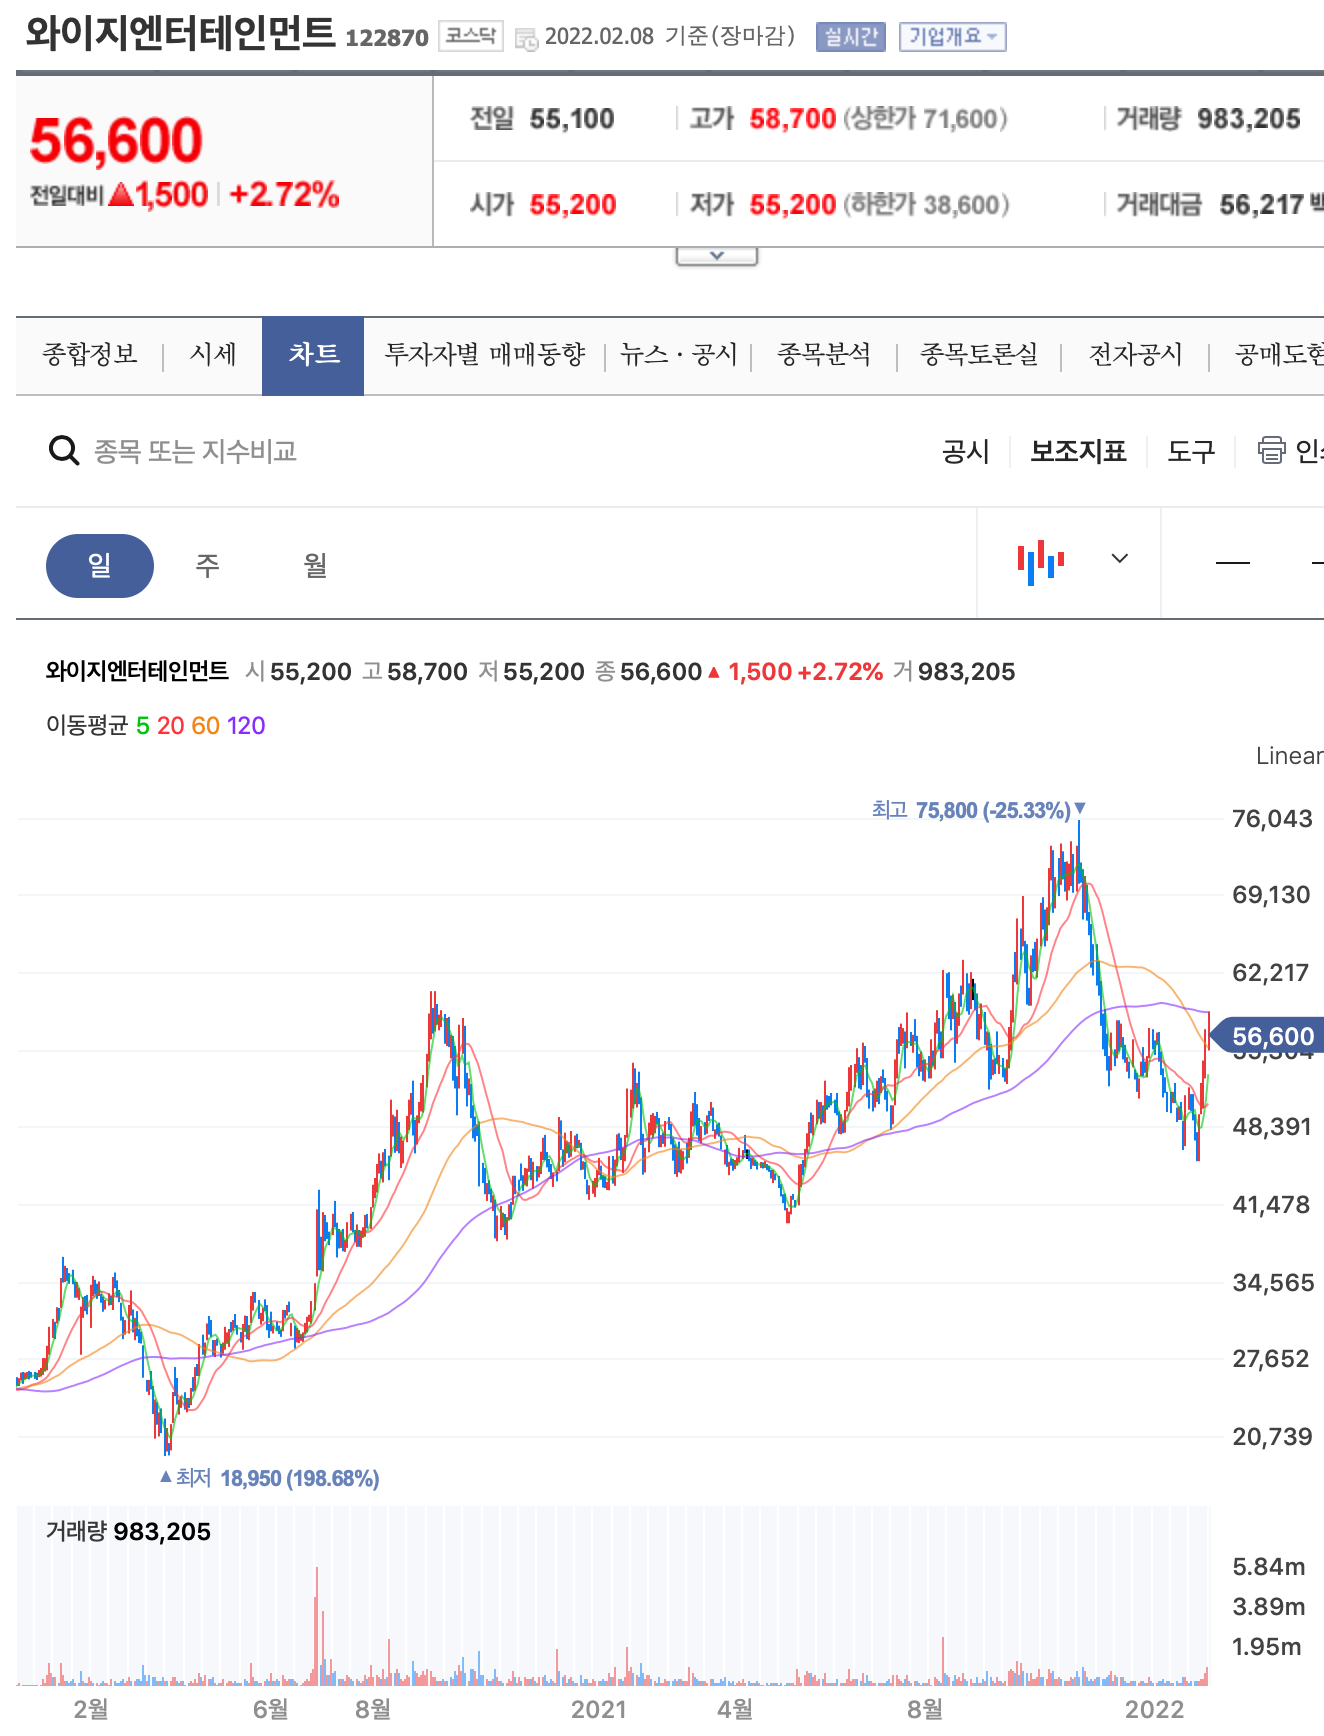Go to the 종목분석 tab
Screen dimensions: 1324x1736
point(824,355)
